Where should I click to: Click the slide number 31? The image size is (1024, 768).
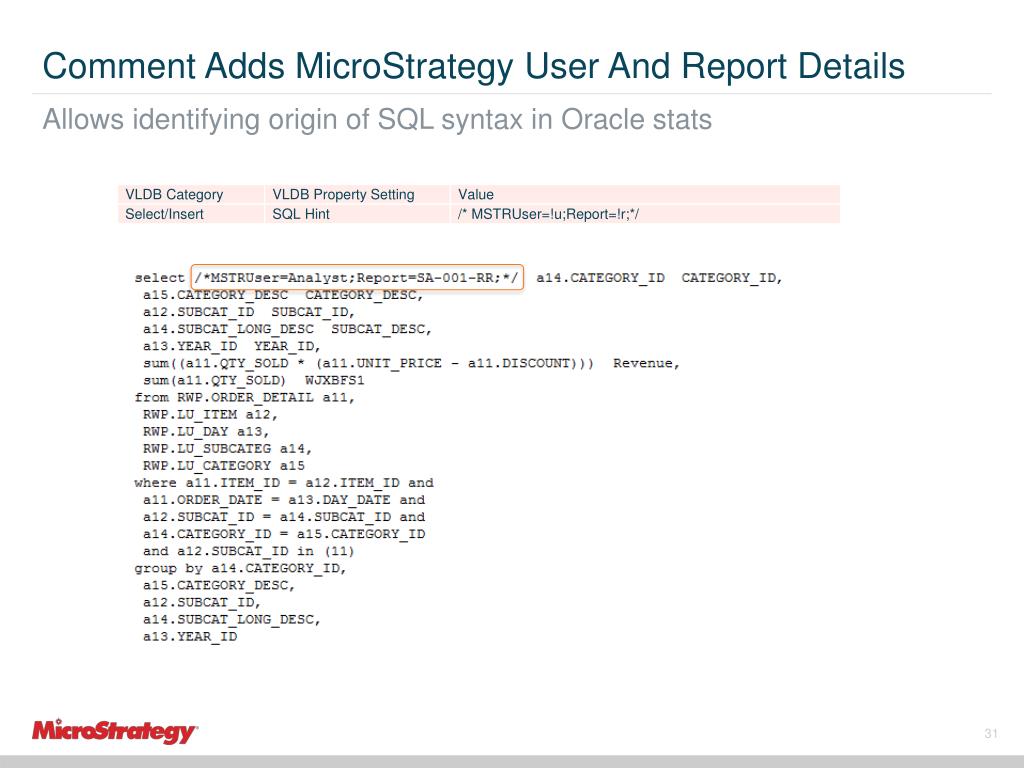point(991,733)
